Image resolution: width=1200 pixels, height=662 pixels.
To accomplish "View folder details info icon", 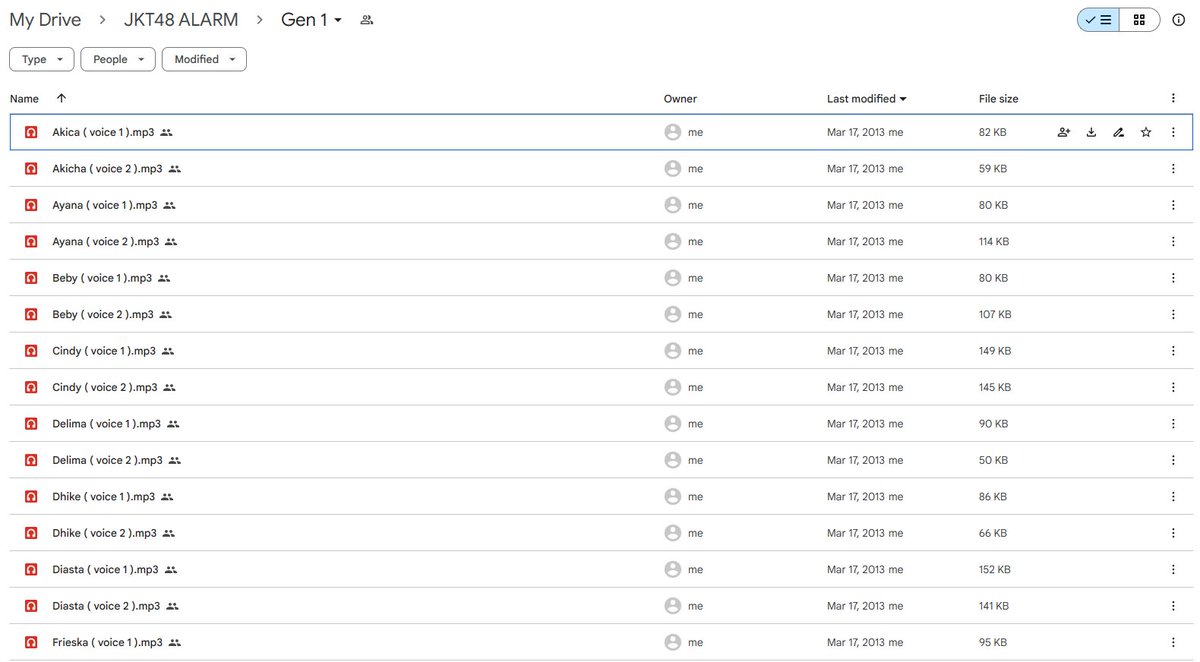I will 1178,20.
